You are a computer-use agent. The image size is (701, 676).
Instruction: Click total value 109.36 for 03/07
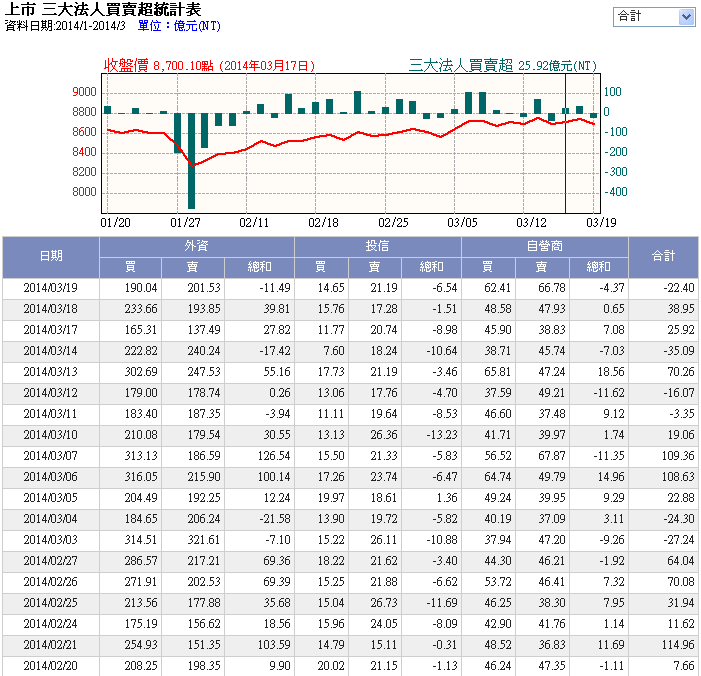click(x=678, y=456)
